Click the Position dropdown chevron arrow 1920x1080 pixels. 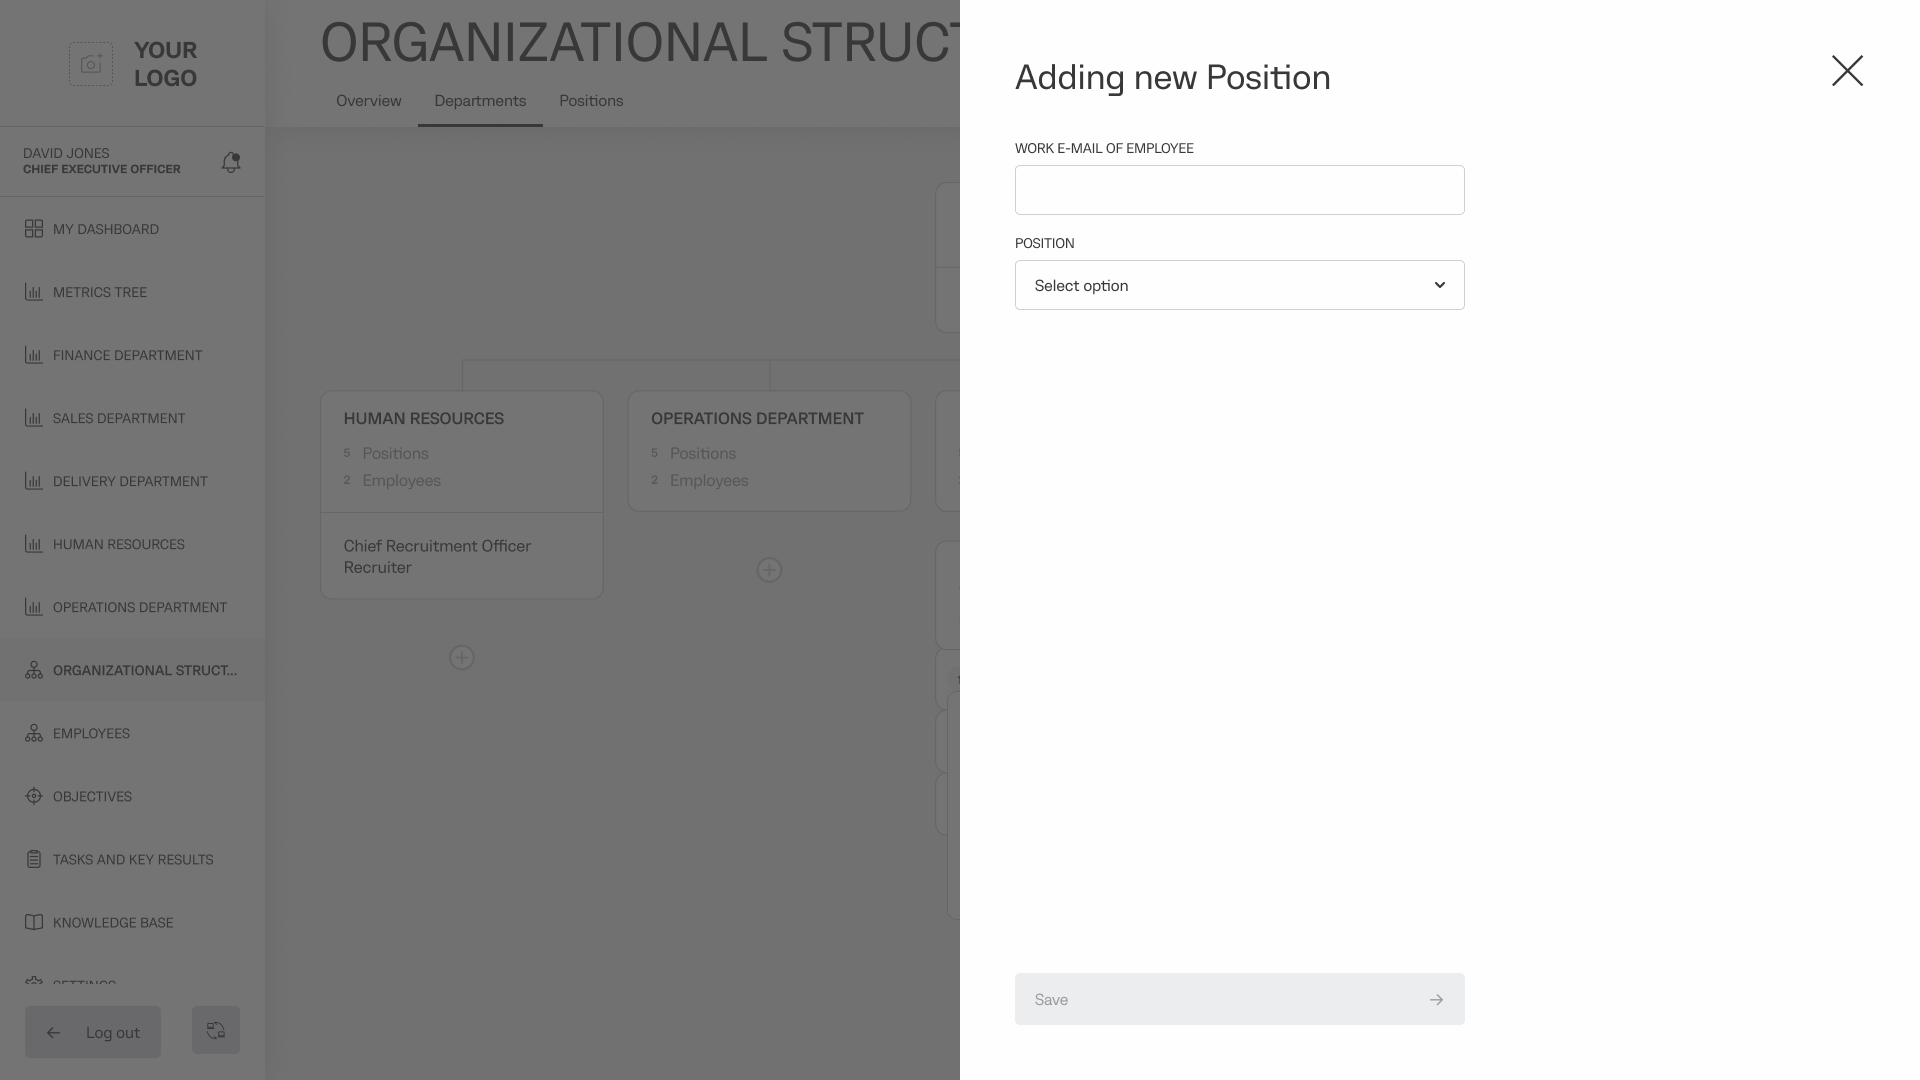click(1440, 285)
